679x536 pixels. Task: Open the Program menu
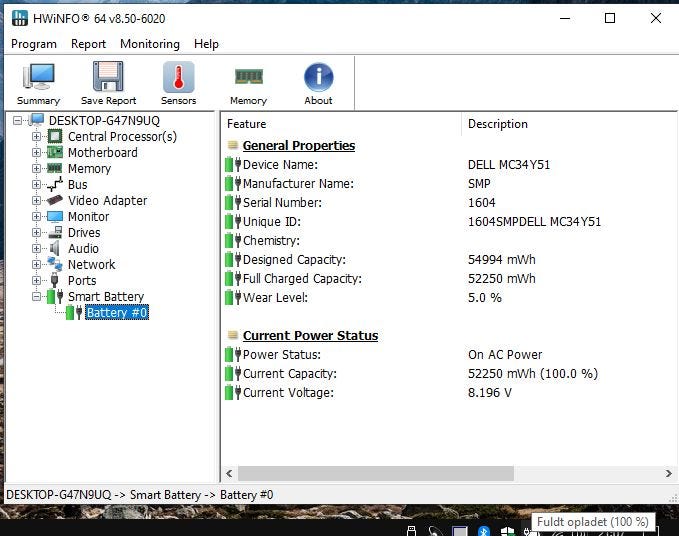(34, 44)
